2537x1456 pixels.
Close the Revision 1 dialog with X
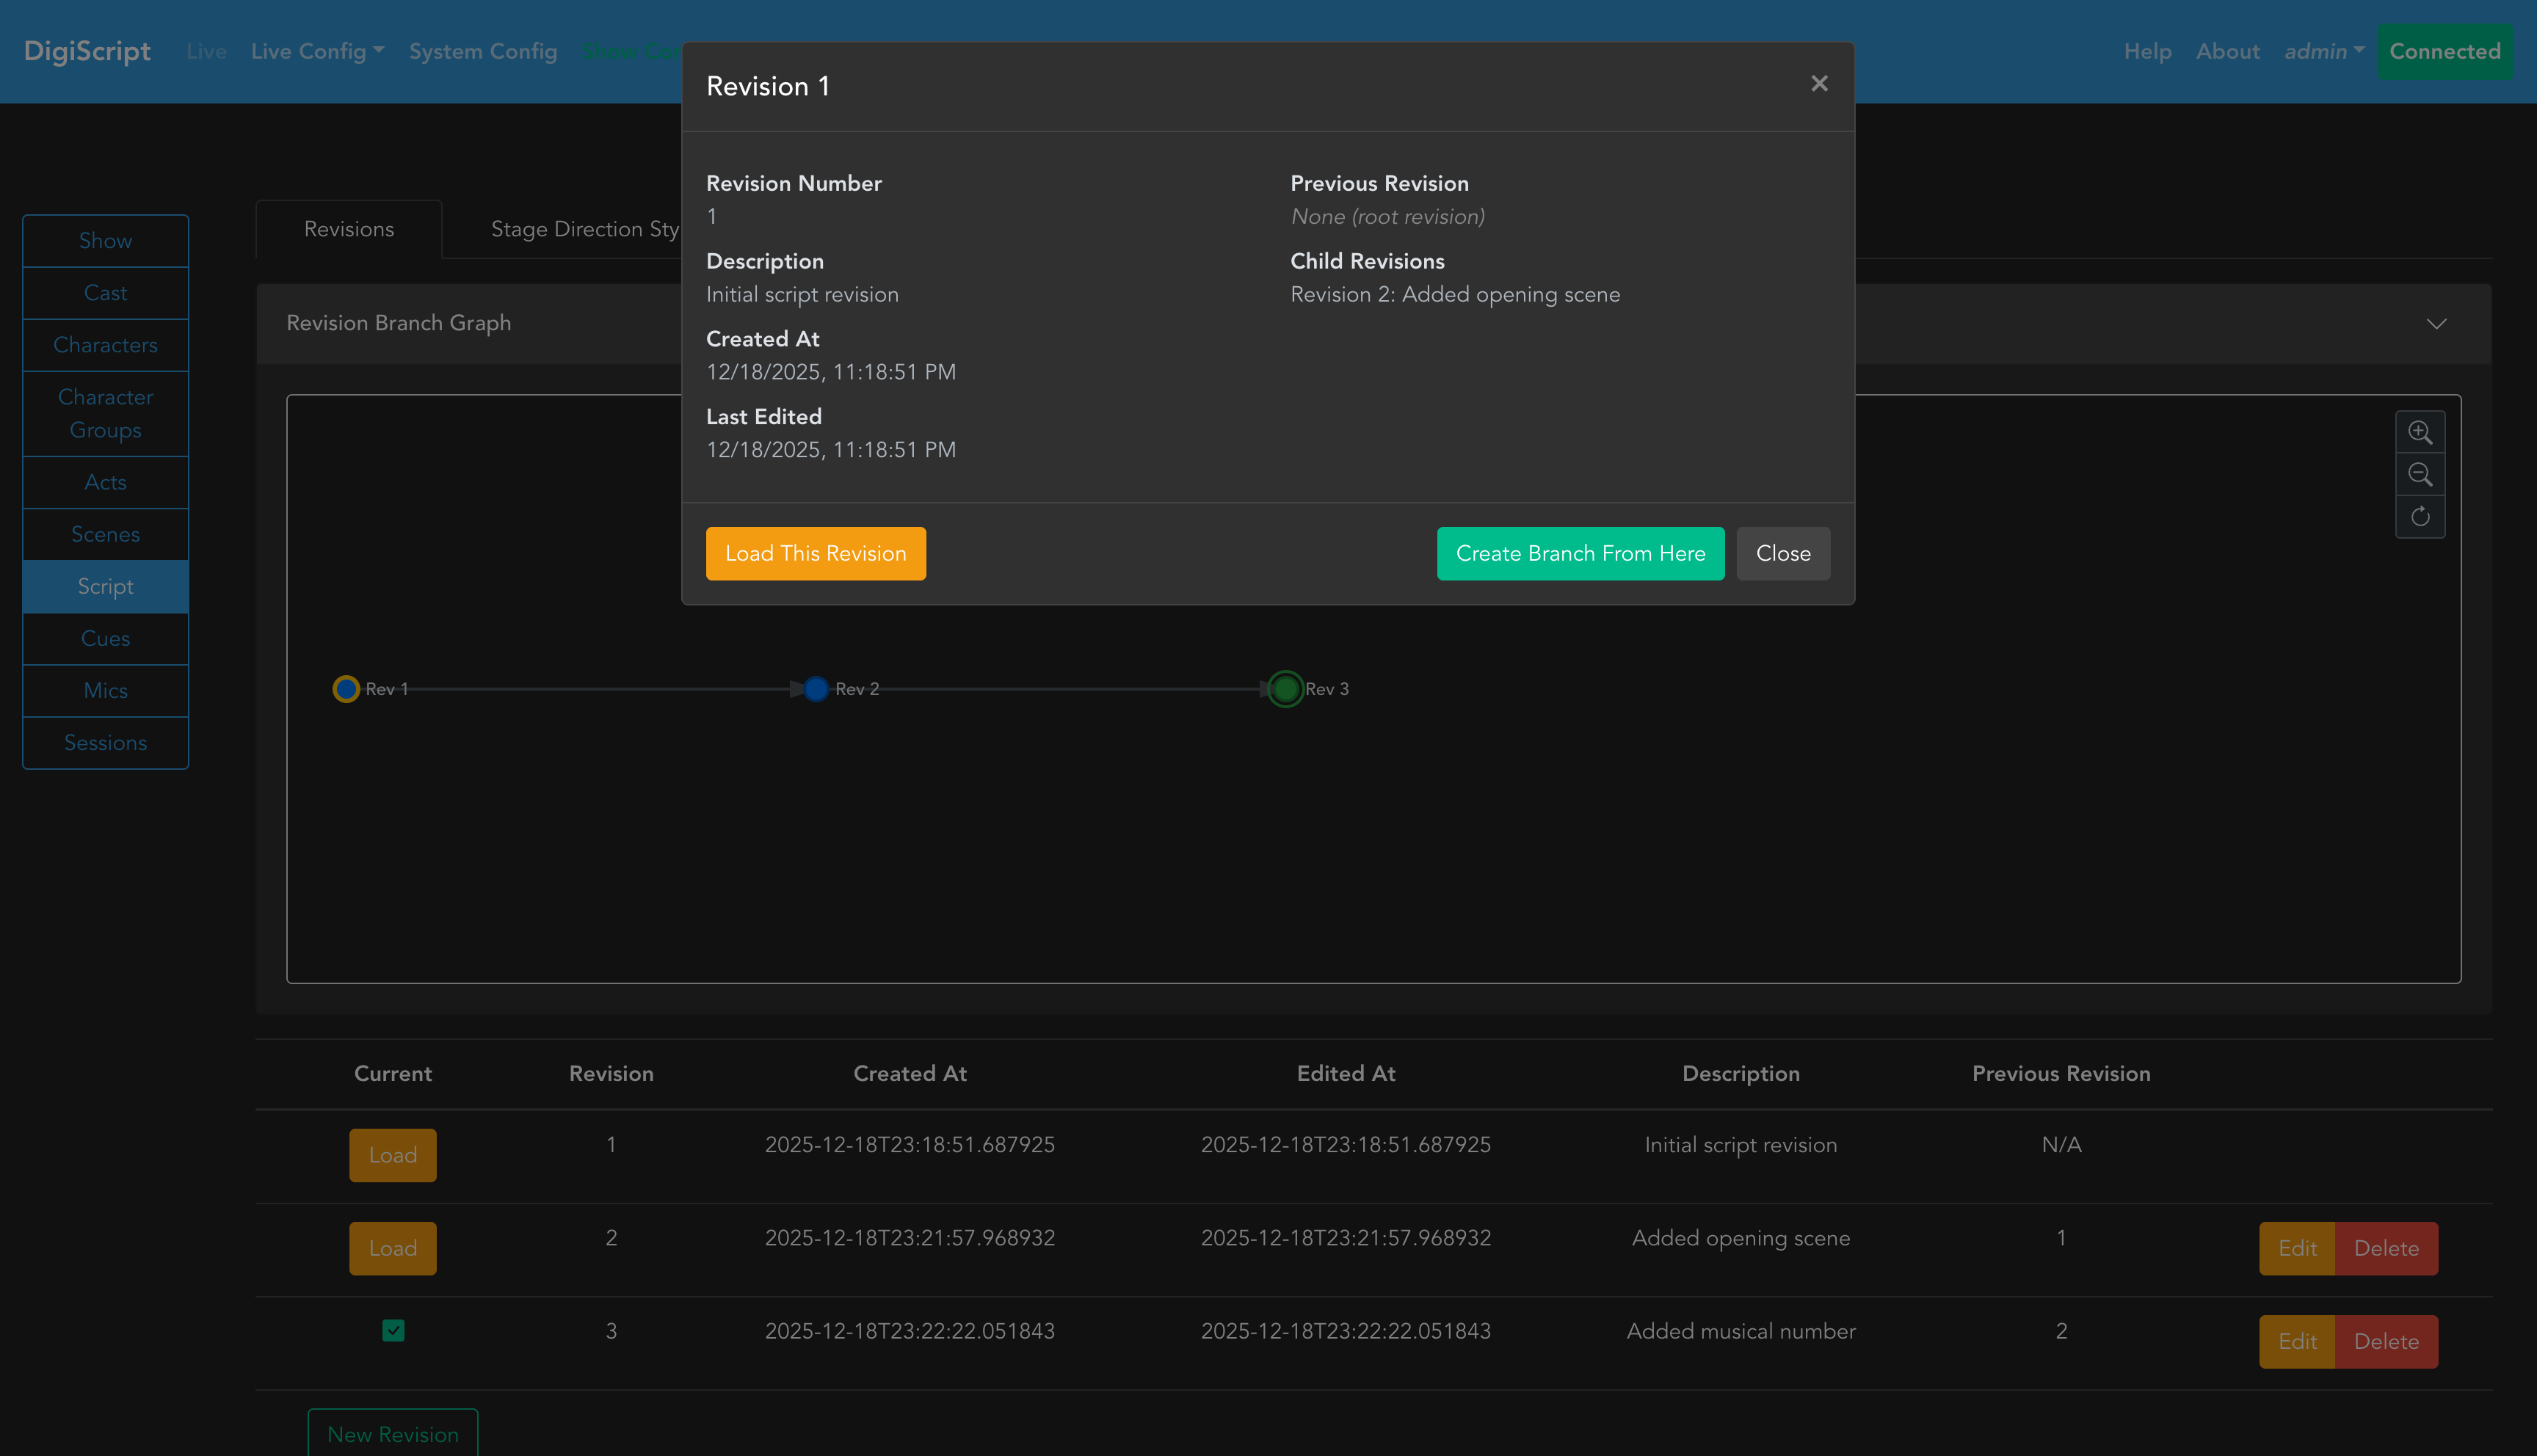pos(1819,84)
